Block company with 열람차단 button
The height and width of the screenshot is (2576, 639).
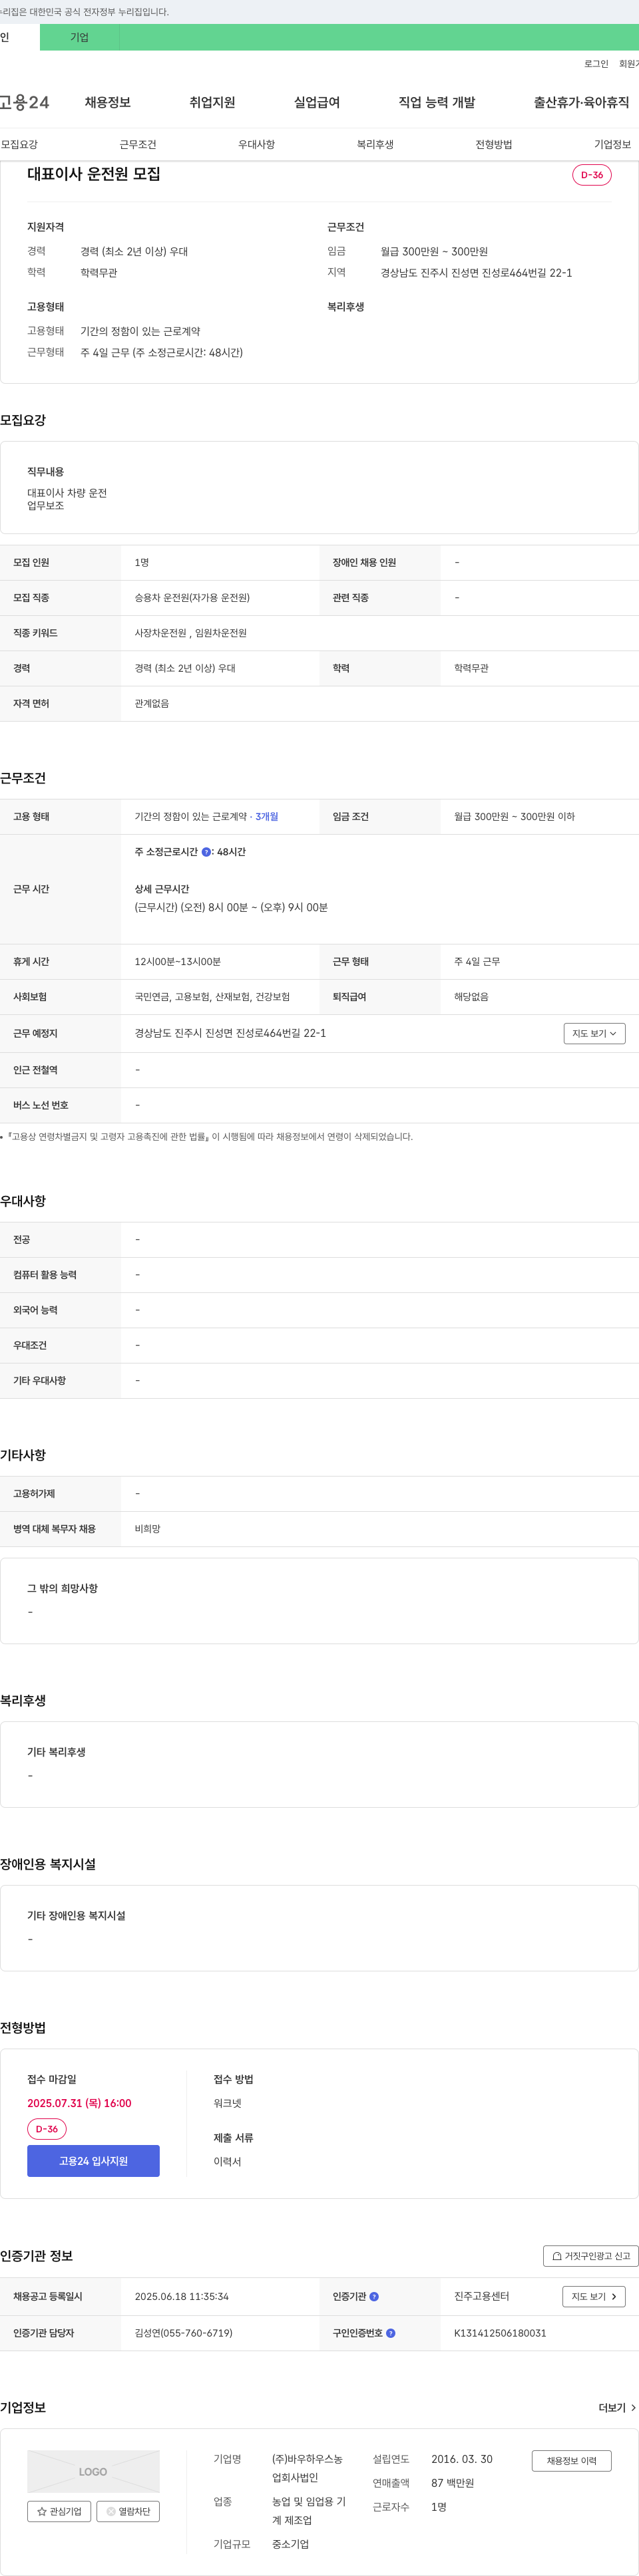click(x=128, y=2511)
